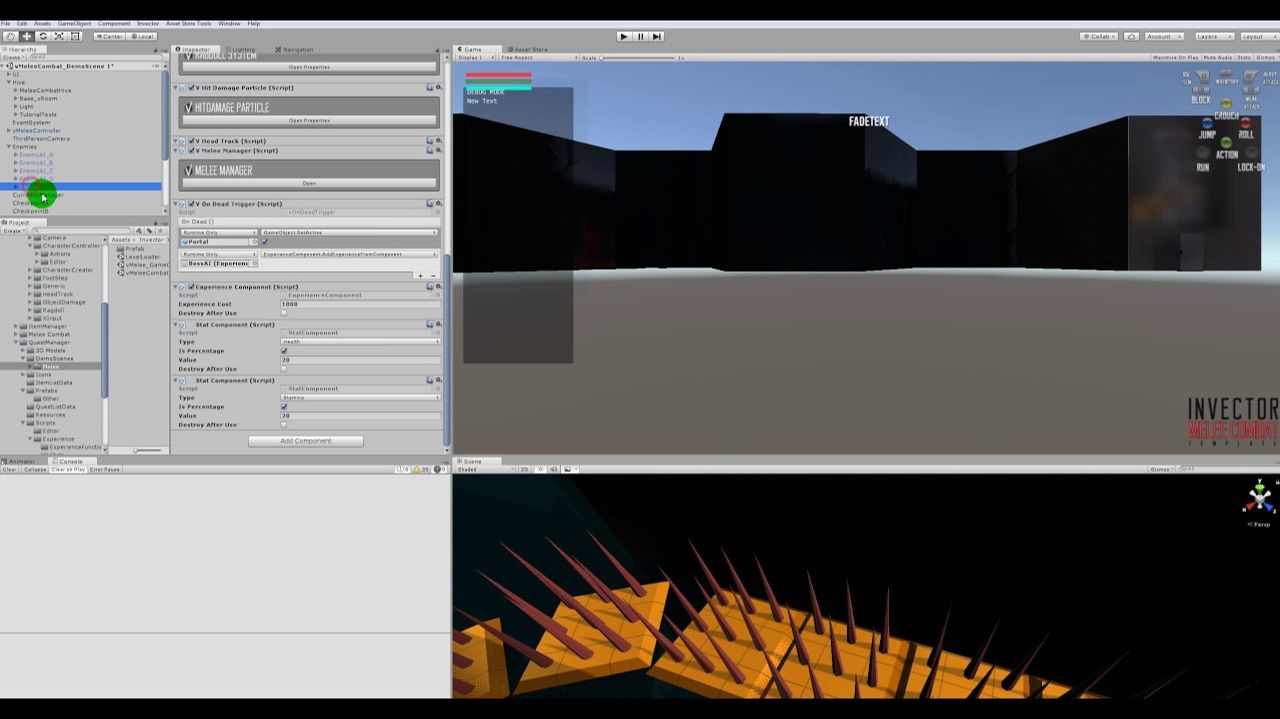Select the Rect Transform tool
This screenshot has height=719, width=1280.
tap(75, 36)
